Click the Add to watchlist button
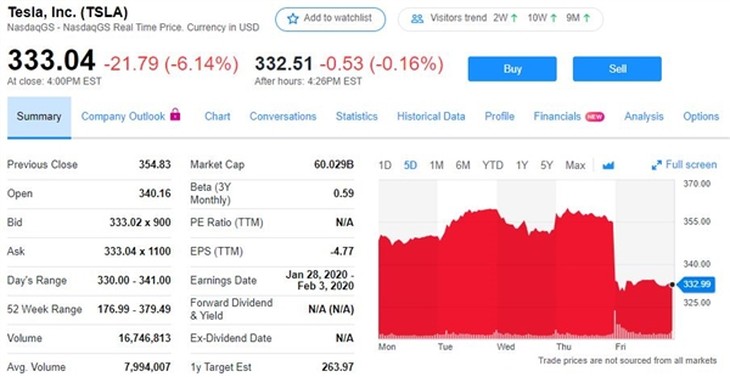The height and width of the screenshot is (377, 730). (330, 19)
